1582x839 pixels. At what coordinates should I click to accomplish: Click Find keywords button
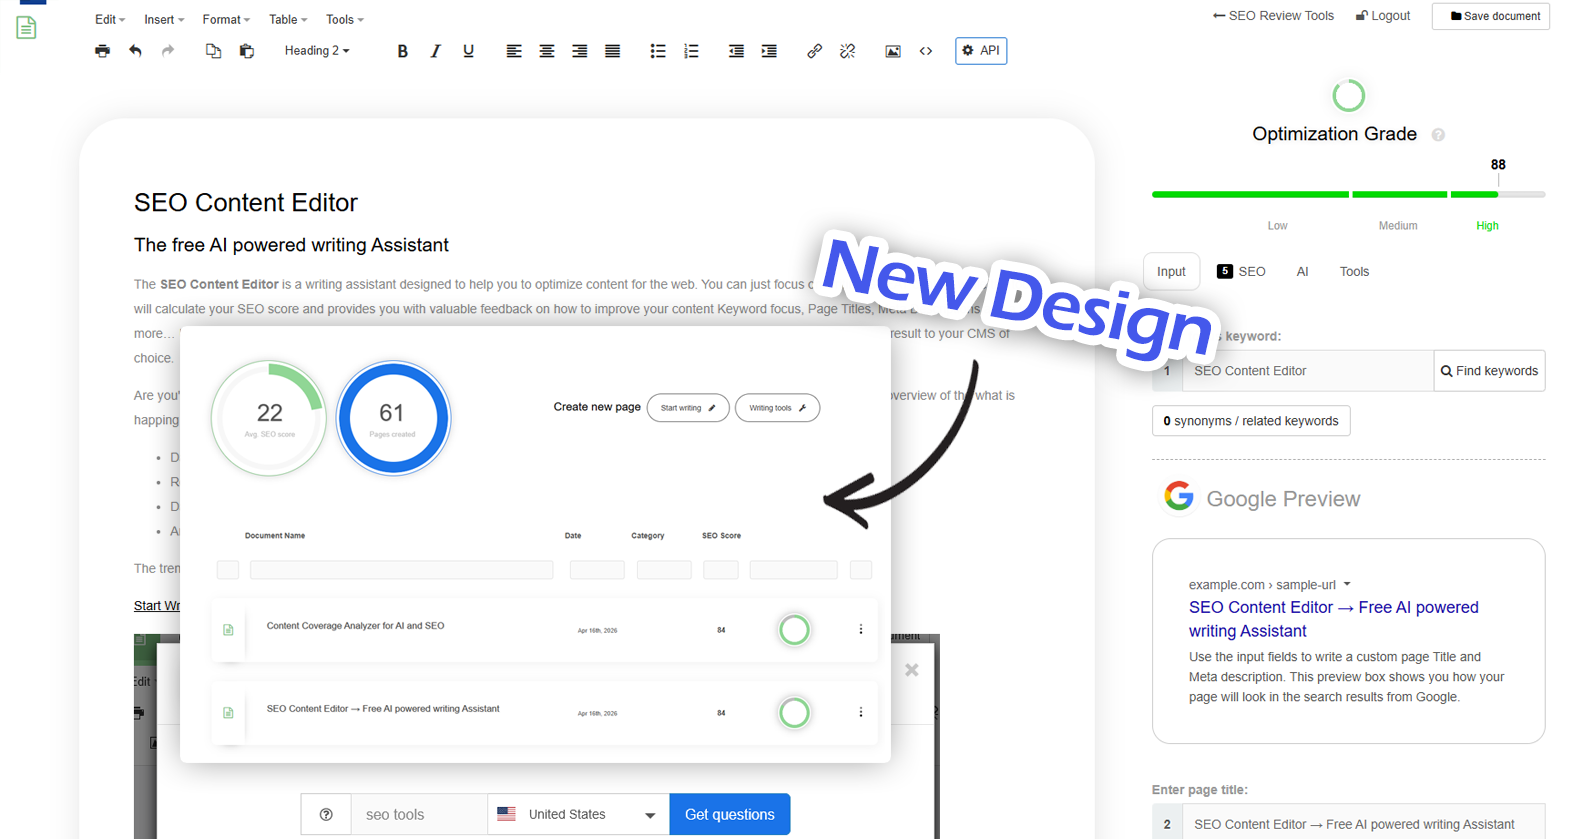coord(1489,371)
